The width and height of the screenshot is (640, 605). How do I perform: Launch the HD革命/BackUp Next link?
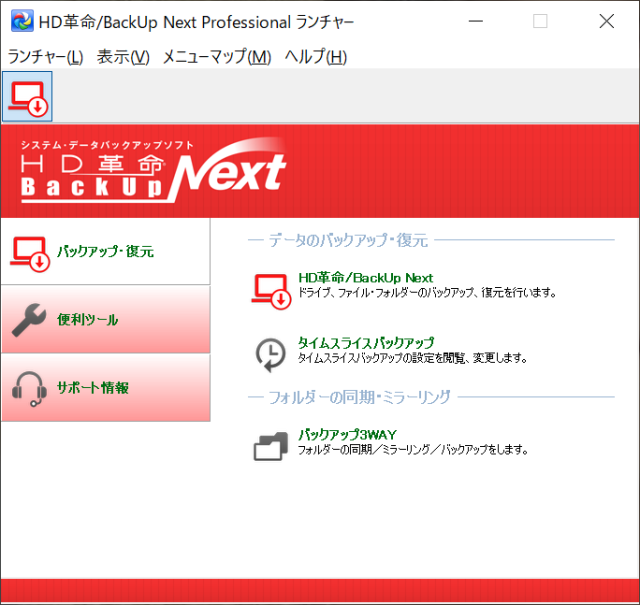click(x=365, y=278)
